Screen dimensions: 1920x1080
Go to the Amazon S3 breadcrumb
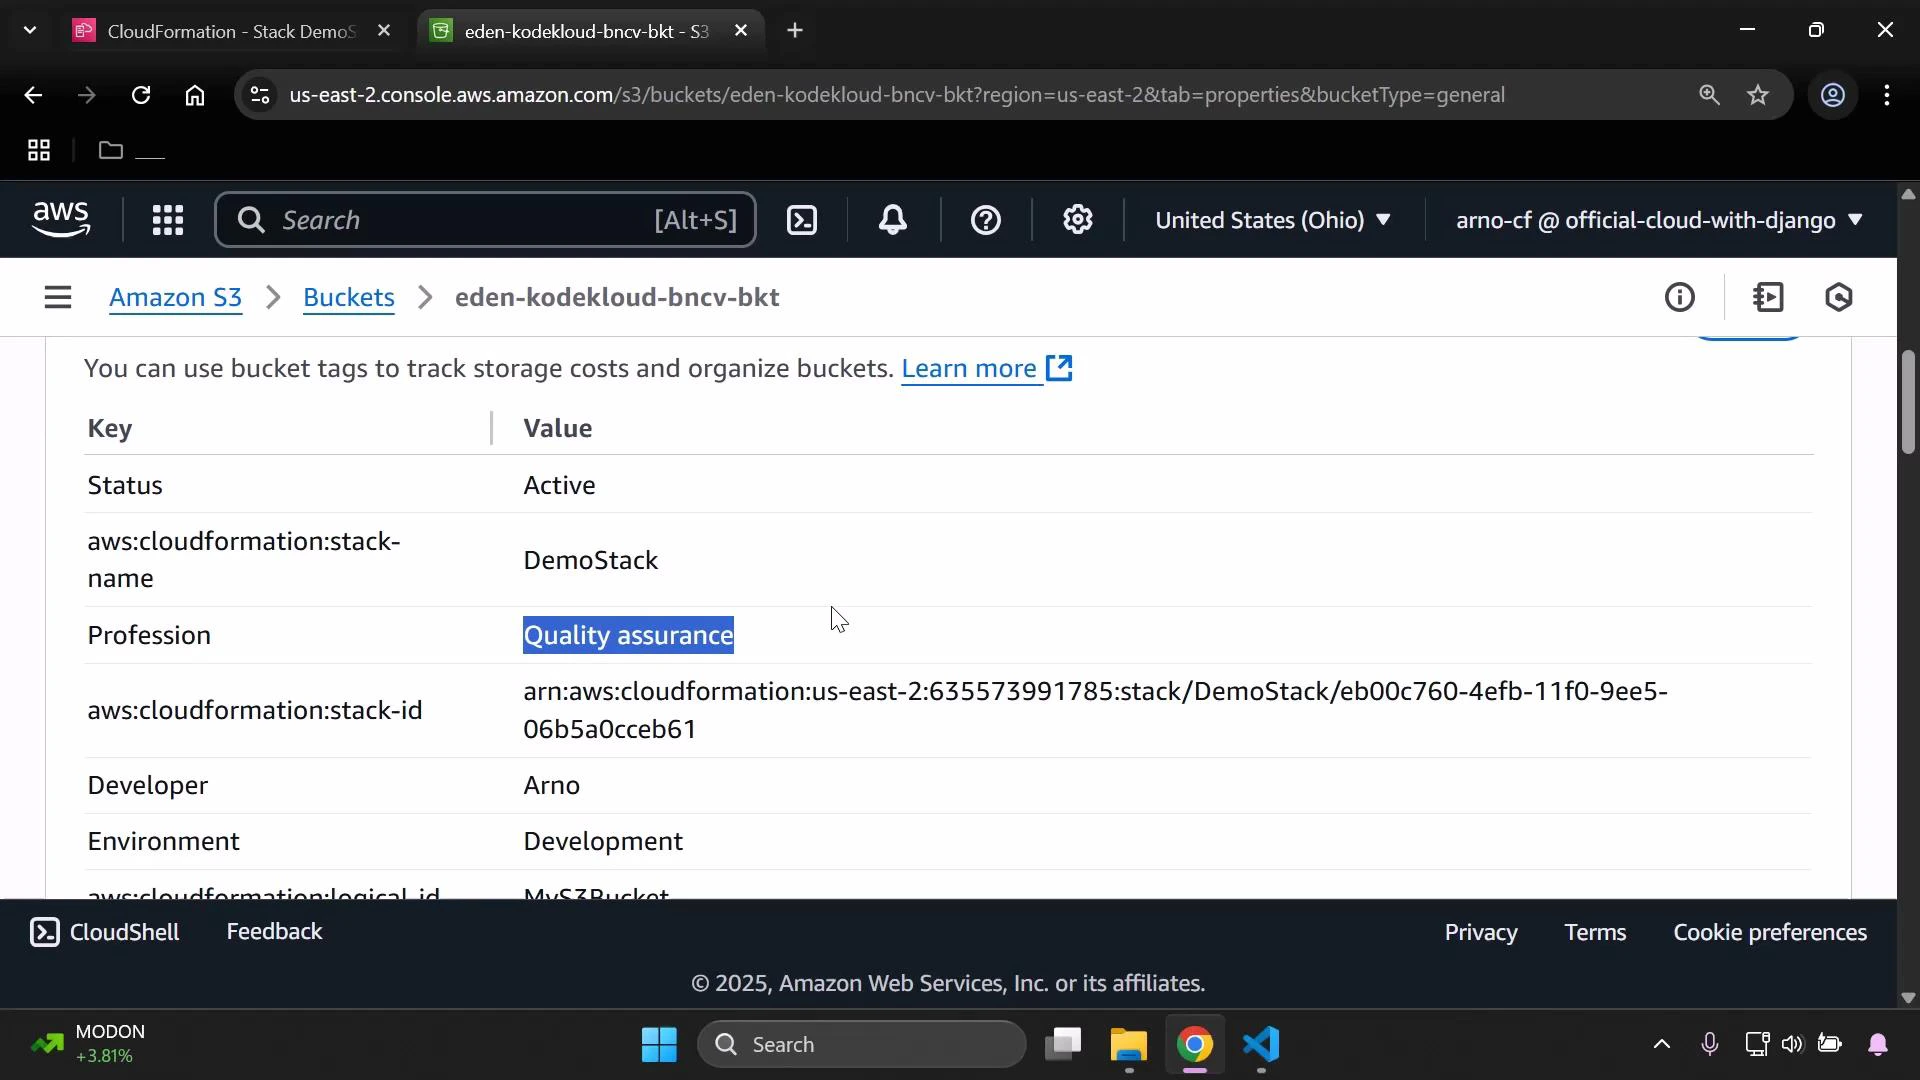click(175, 298)
